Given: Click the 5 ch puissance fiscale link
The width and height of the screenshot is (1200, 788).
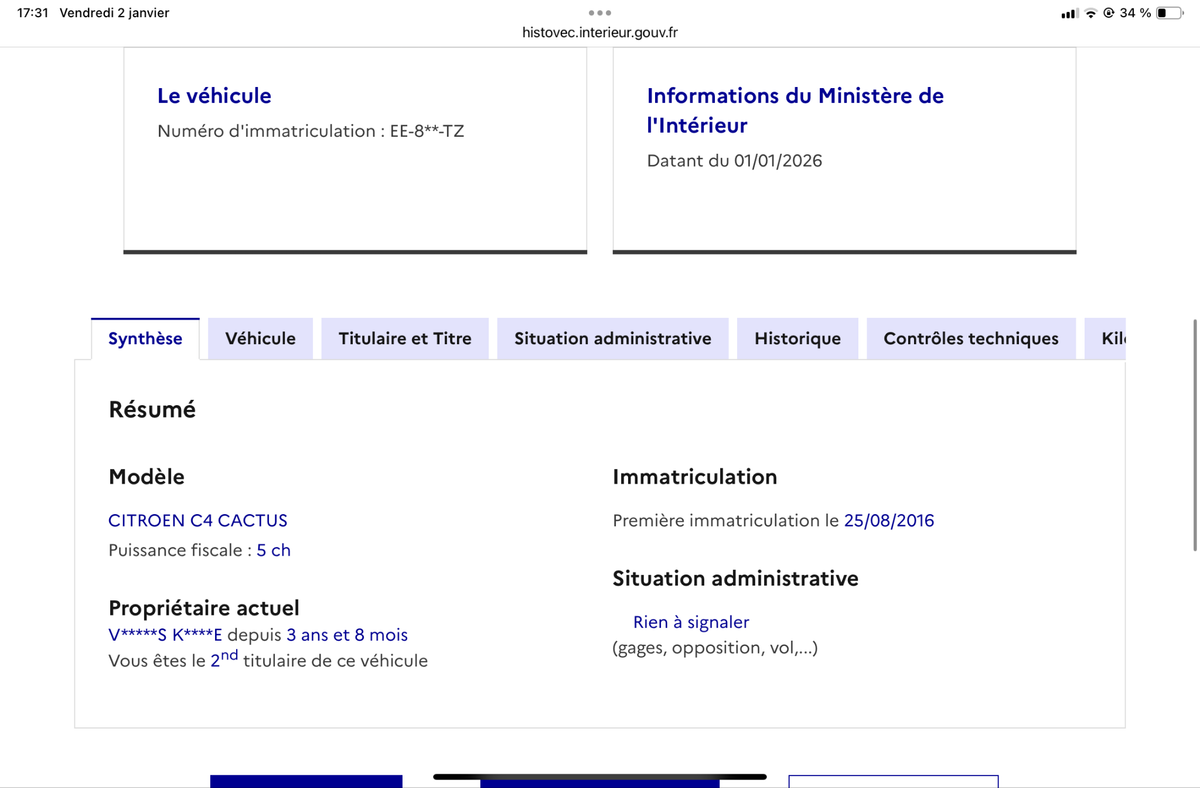Looking at the screenshot, I should coord(273,549).
